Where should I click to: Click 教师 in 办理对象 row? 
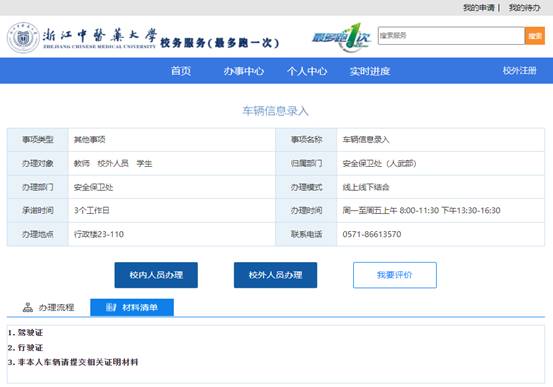tap(81, 163)
